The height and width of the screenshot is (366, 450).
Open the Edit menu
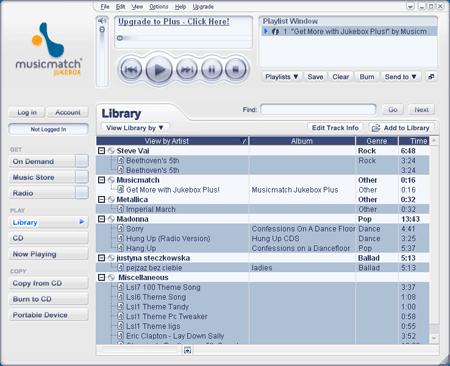120,7
